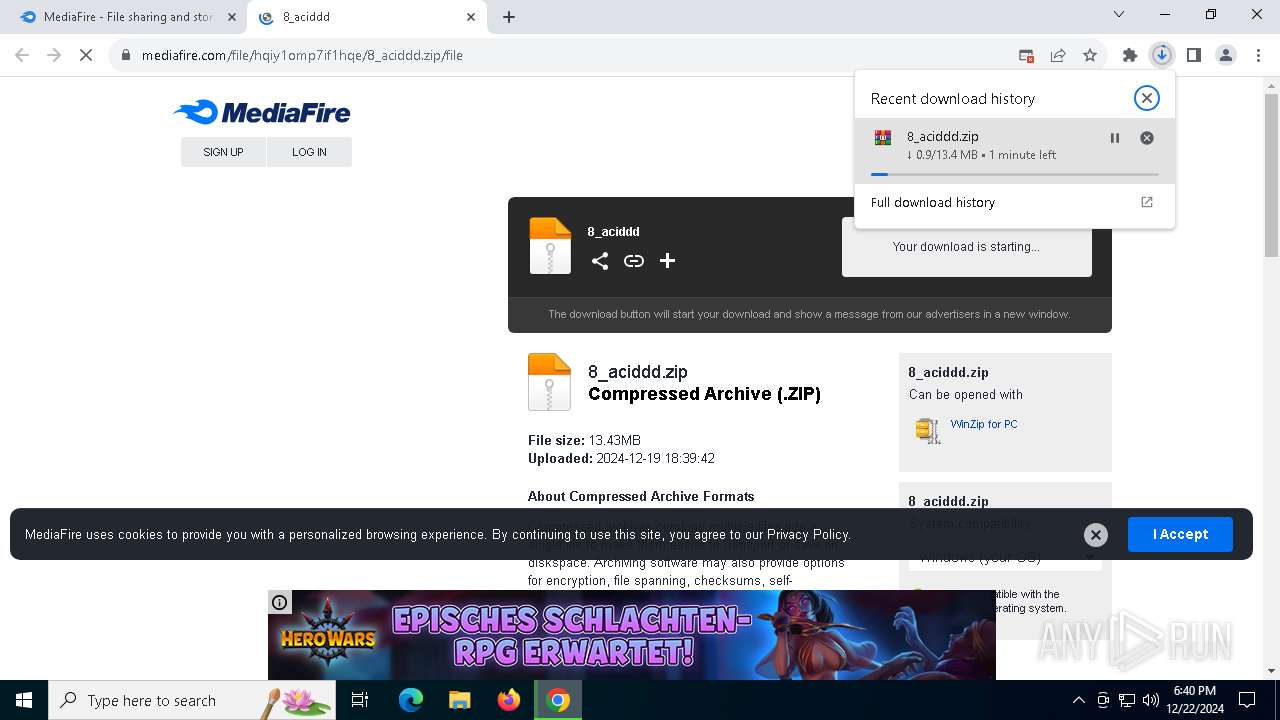The image size is (1280, 720).
Task: Open the Extensions puzzle icon
Action: click(1130, 55)
